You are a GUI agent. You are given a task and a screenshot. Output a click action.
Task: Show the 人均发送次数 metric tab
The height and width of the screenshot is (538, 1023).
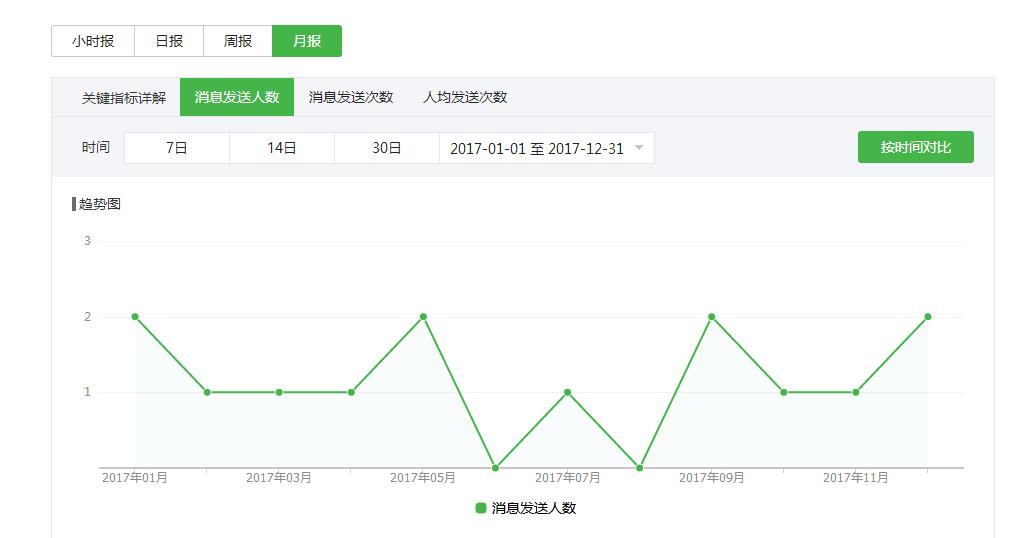pos(465,97)
